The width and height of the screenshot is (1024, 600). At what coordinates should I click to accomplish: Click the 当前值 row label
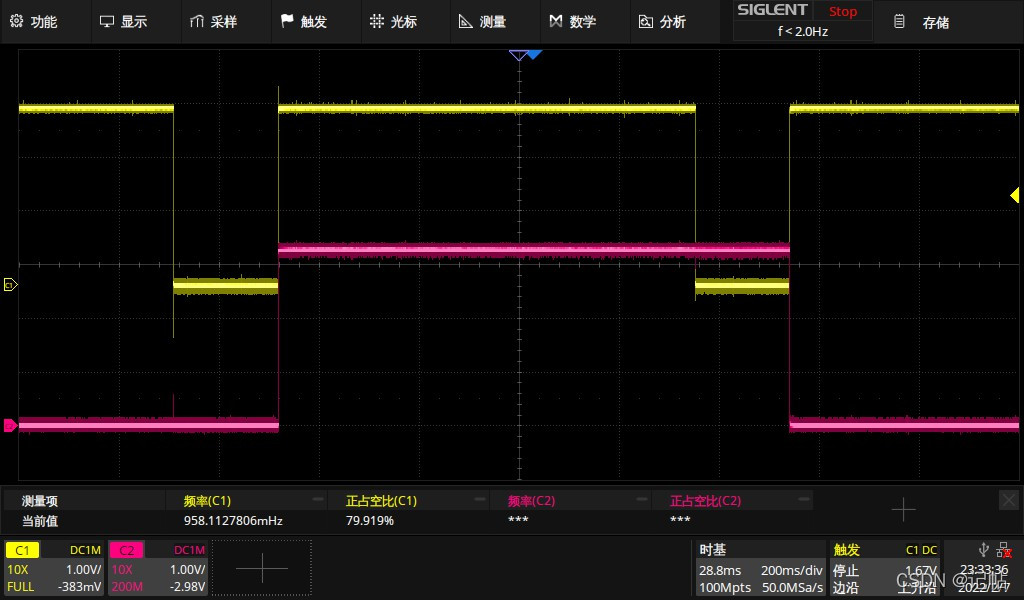coord(40,521)
